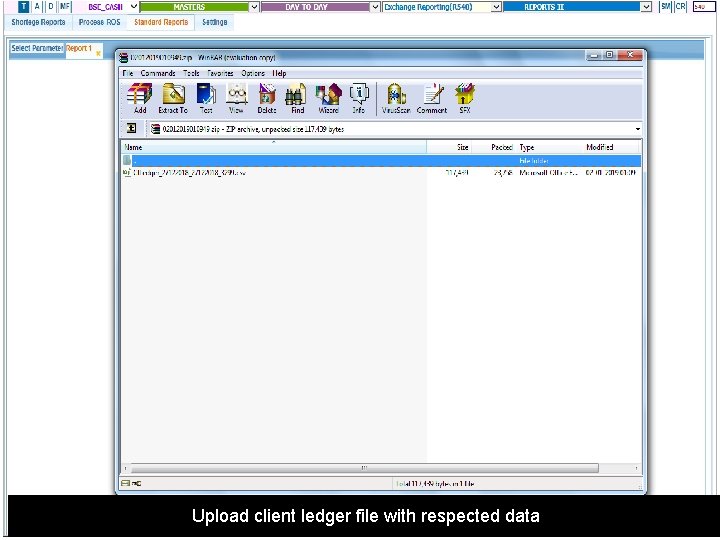Screen dimensions: 720x540
Task: Open the WinRAR Help menu
Action: (x=279, y=73)
